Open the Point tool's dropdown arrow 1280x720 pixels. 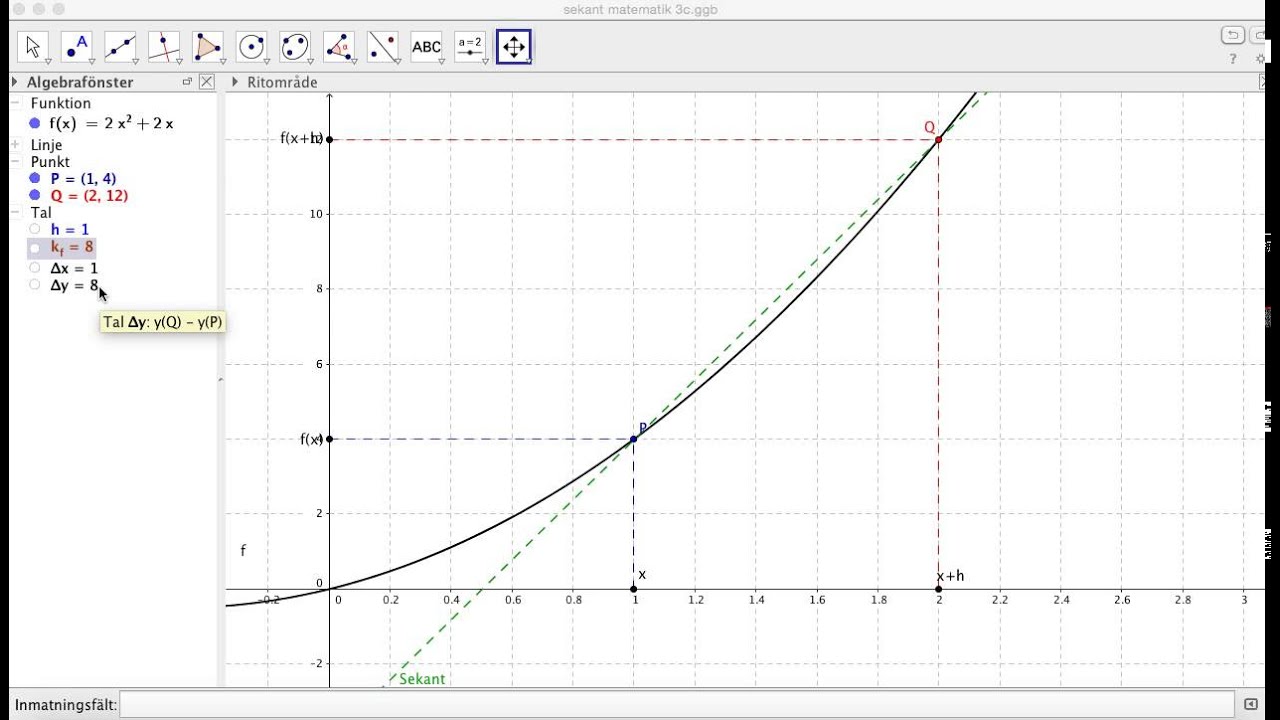92,62
